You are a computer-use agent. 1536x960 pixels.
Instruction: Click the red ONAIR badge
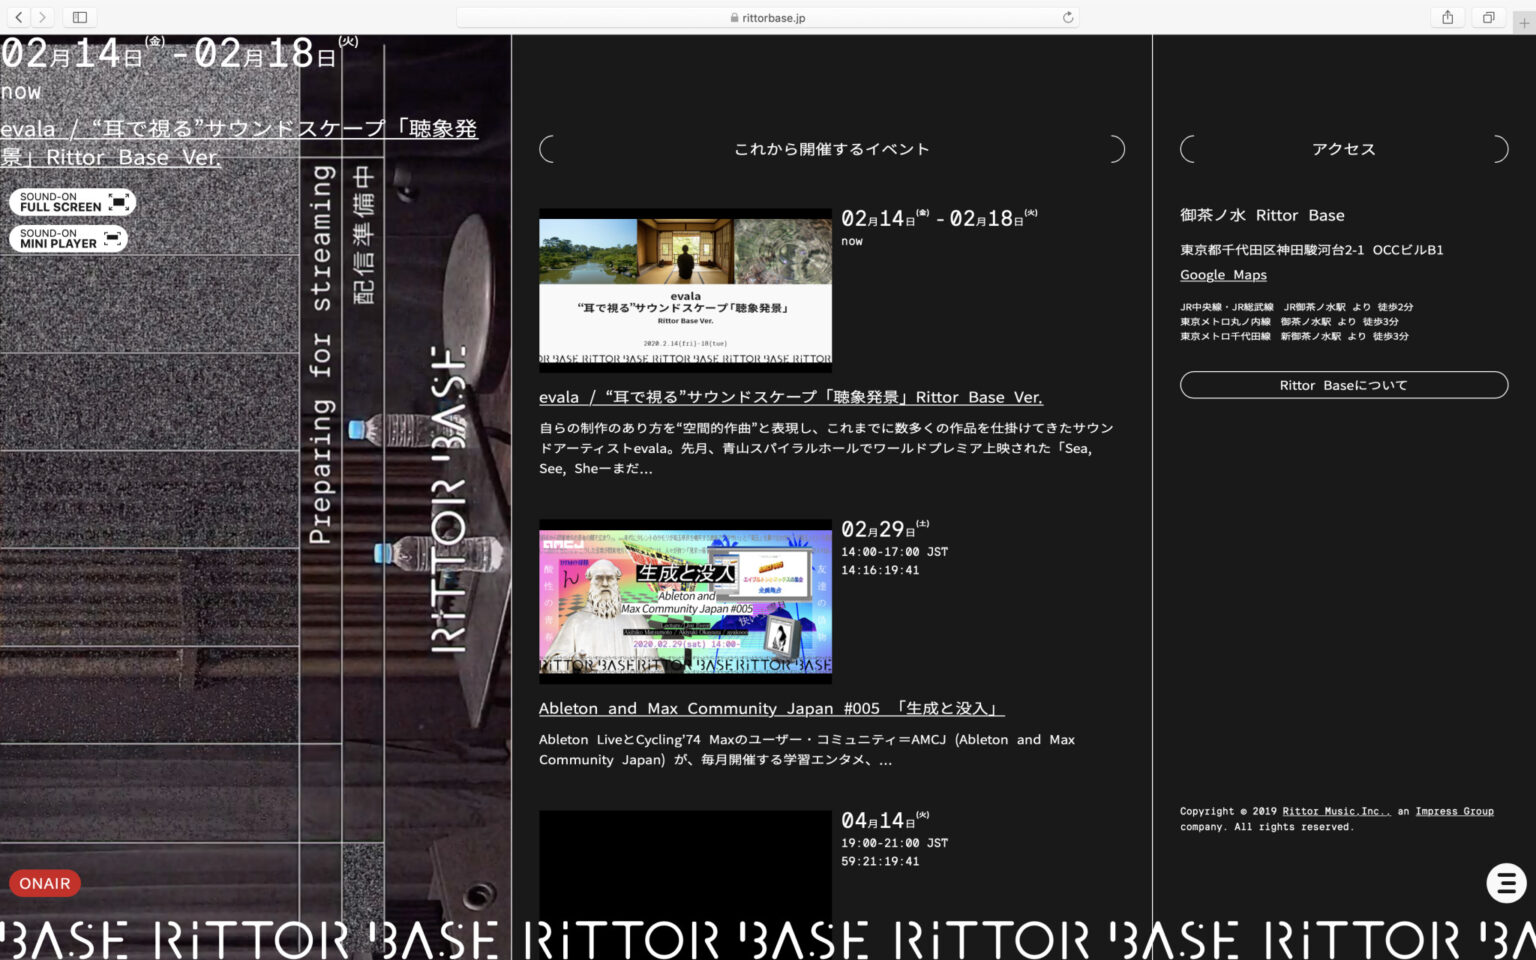[x=44, y=883]
